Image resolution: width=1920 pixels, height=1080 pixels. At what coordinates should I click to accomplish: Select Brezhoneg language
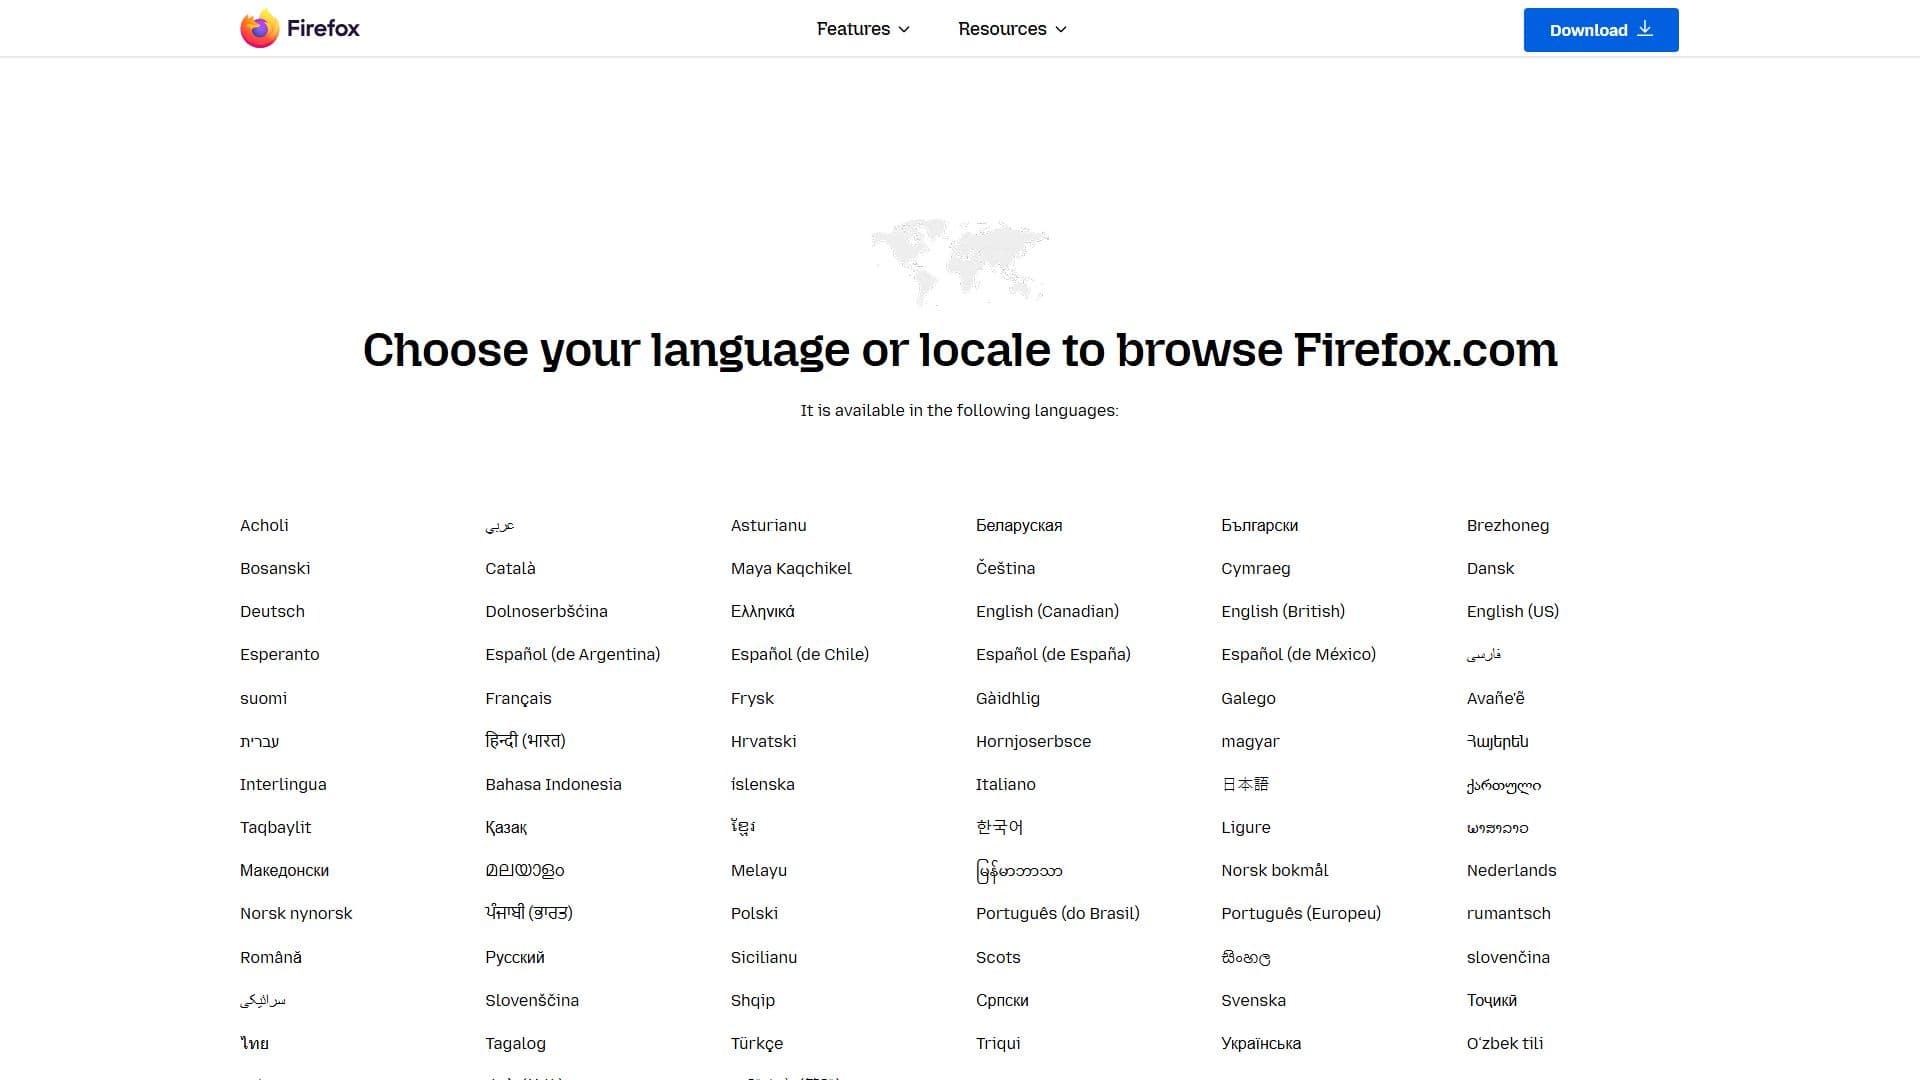pos(1507,525)
